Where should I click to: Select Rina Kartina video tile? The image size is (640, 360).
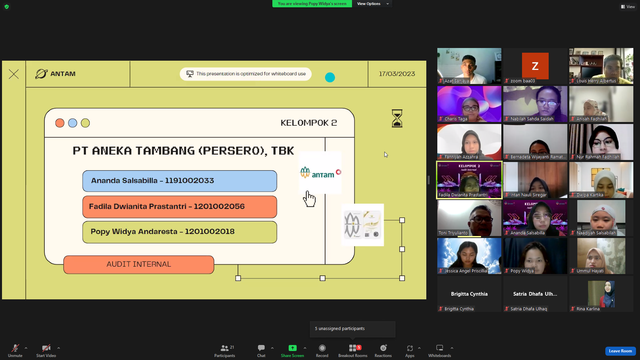(x=601, y=294)
